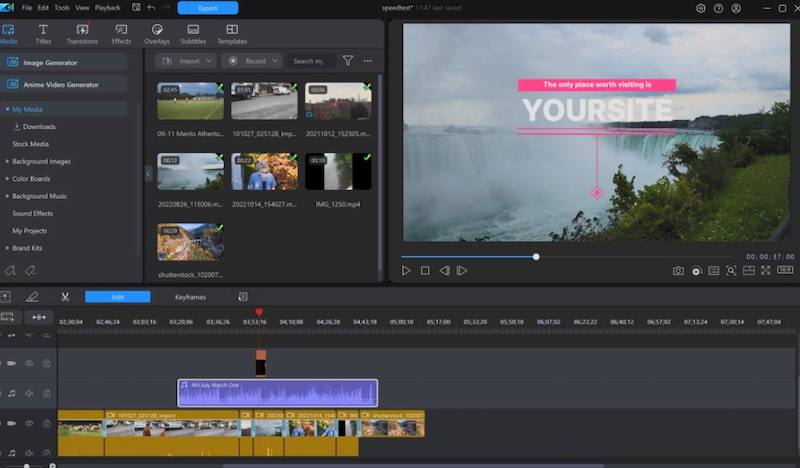Step to previous frame in preview
The height and width of the screenshot is (468, 800).
(x=444, y=270)
